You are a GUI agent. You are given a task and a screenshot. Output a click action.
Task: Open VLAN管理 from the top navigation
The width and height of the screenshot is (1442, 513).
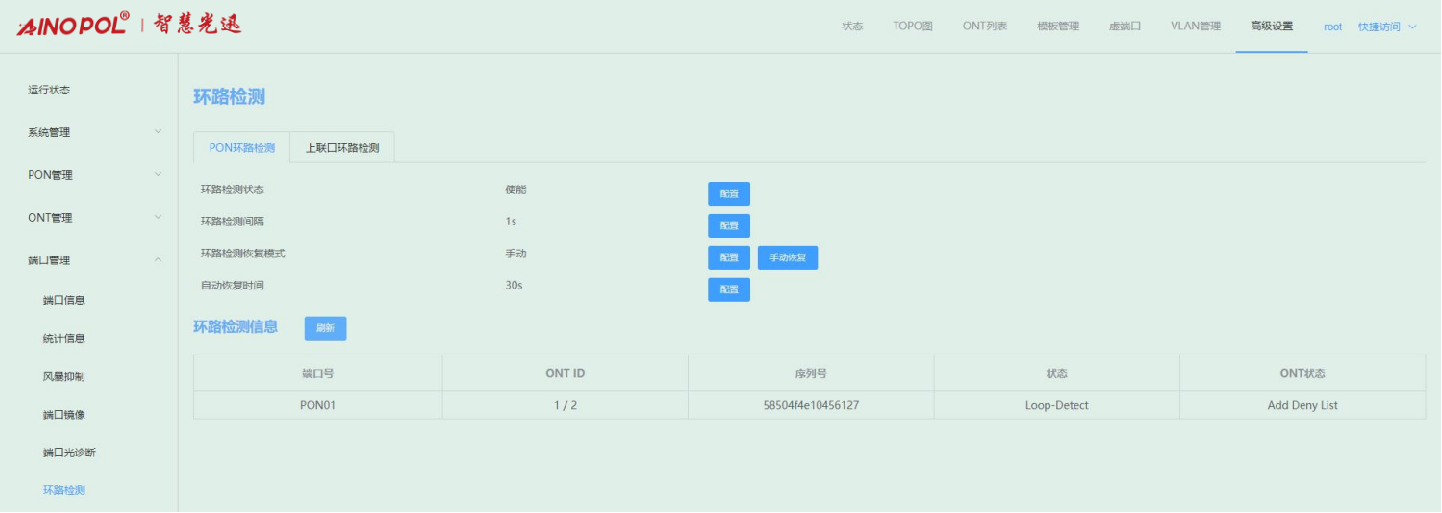1195,26
